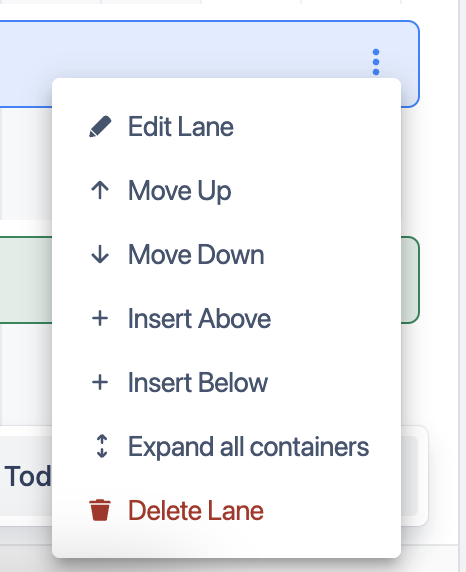Choose Insert Above in the lane menu
Image resolution: width=466 pixels, height=572 pixels.
[x=226, y=318]
